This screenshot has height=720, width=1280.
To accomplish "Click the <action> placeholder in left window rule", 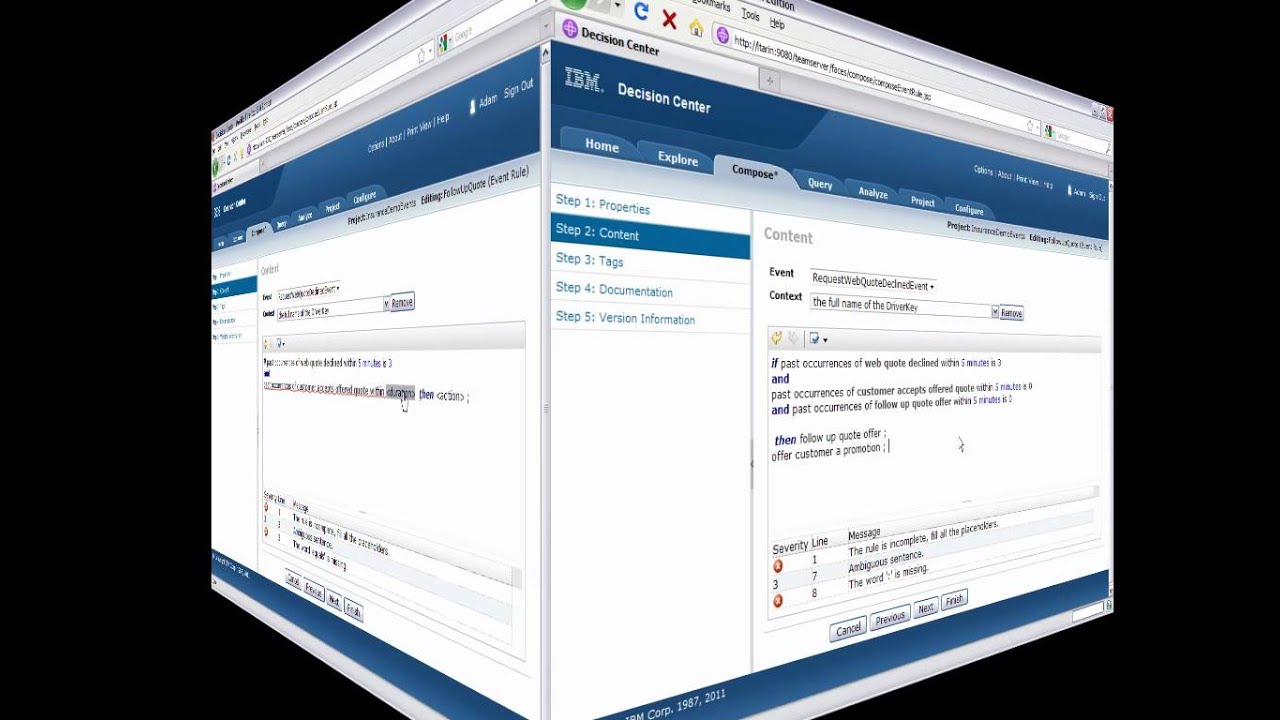I will 452,396.
